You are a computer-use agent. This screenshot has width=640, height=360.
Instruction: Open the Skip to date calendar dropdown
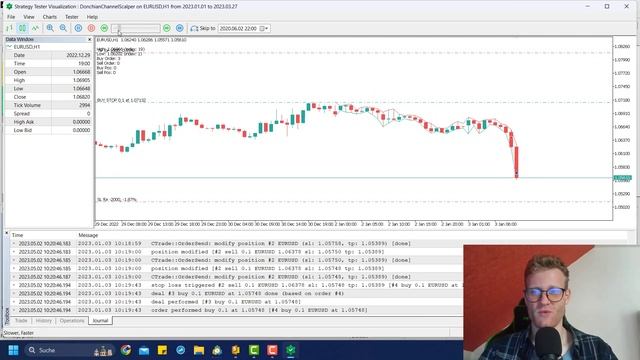264,28
